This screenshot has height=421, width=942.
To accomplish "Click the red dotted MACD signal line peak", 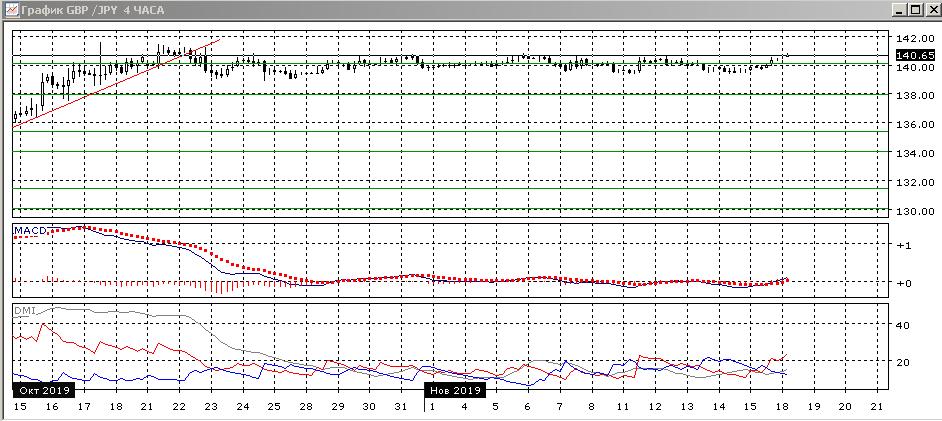I will (x=82, y=227).
